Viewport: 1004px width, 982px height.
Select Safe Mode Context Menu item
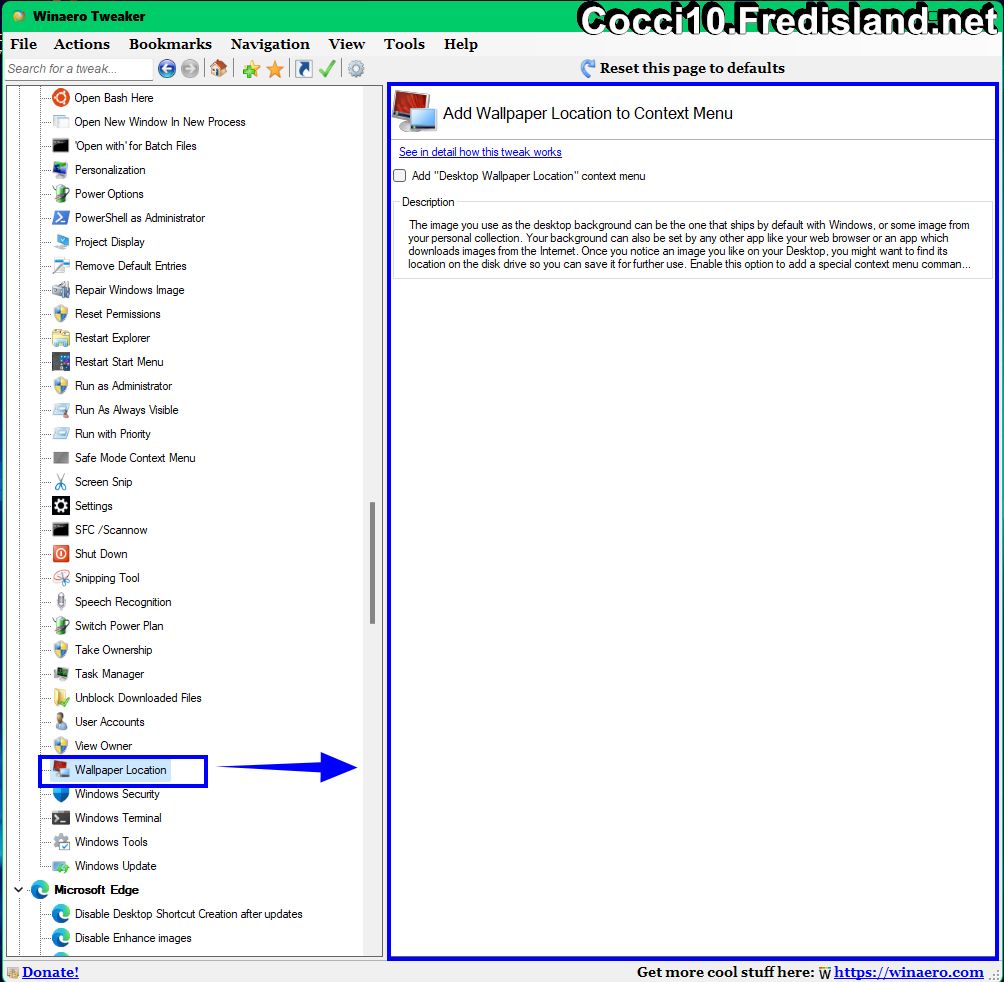[135, 458]
